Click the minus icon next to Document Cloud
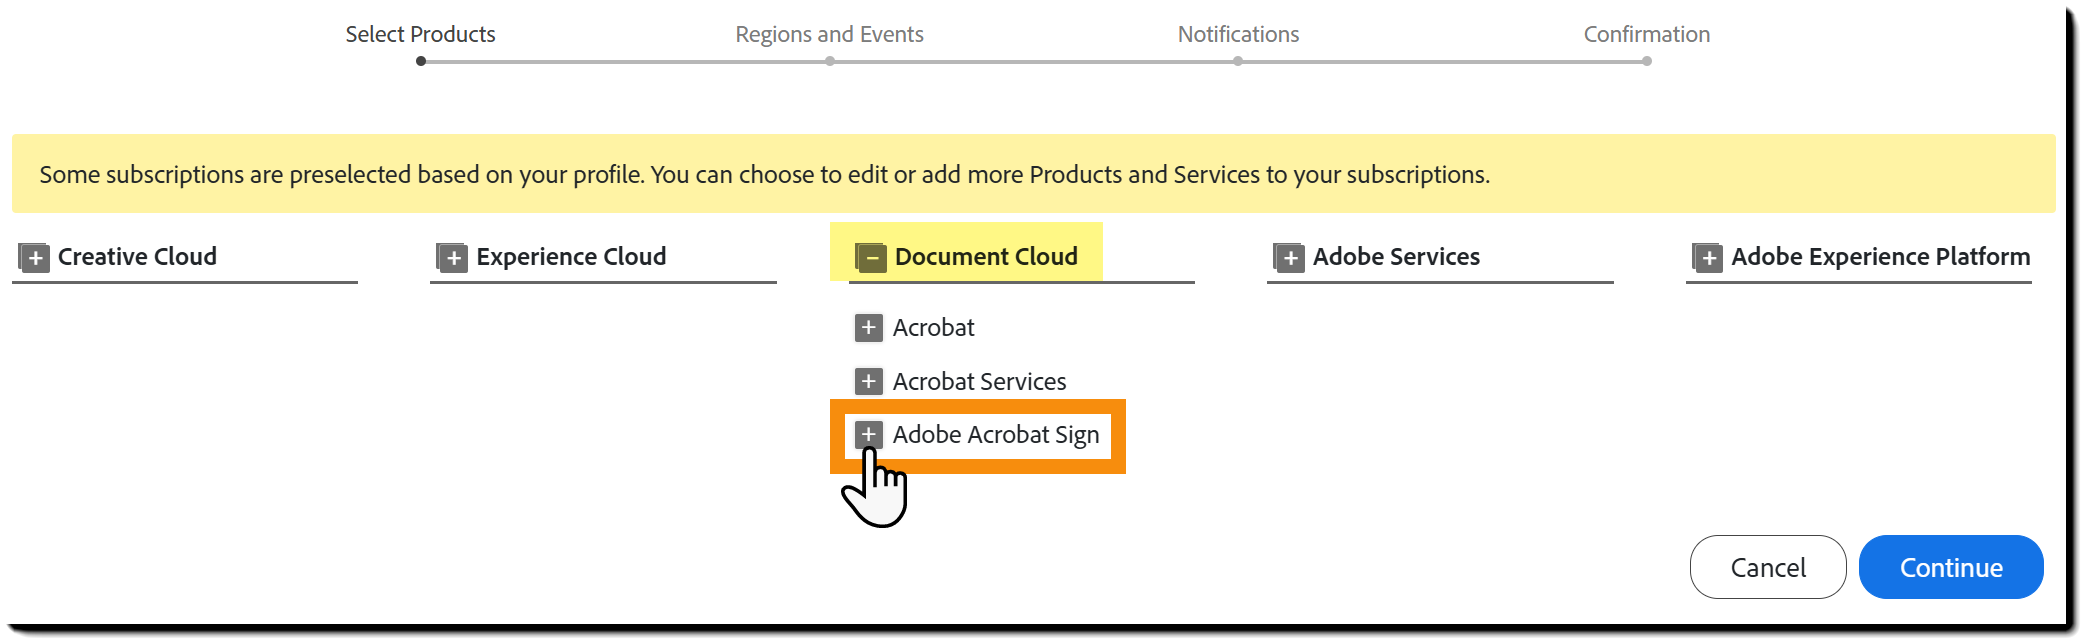2083x643 pixels. tap(871, 257)
